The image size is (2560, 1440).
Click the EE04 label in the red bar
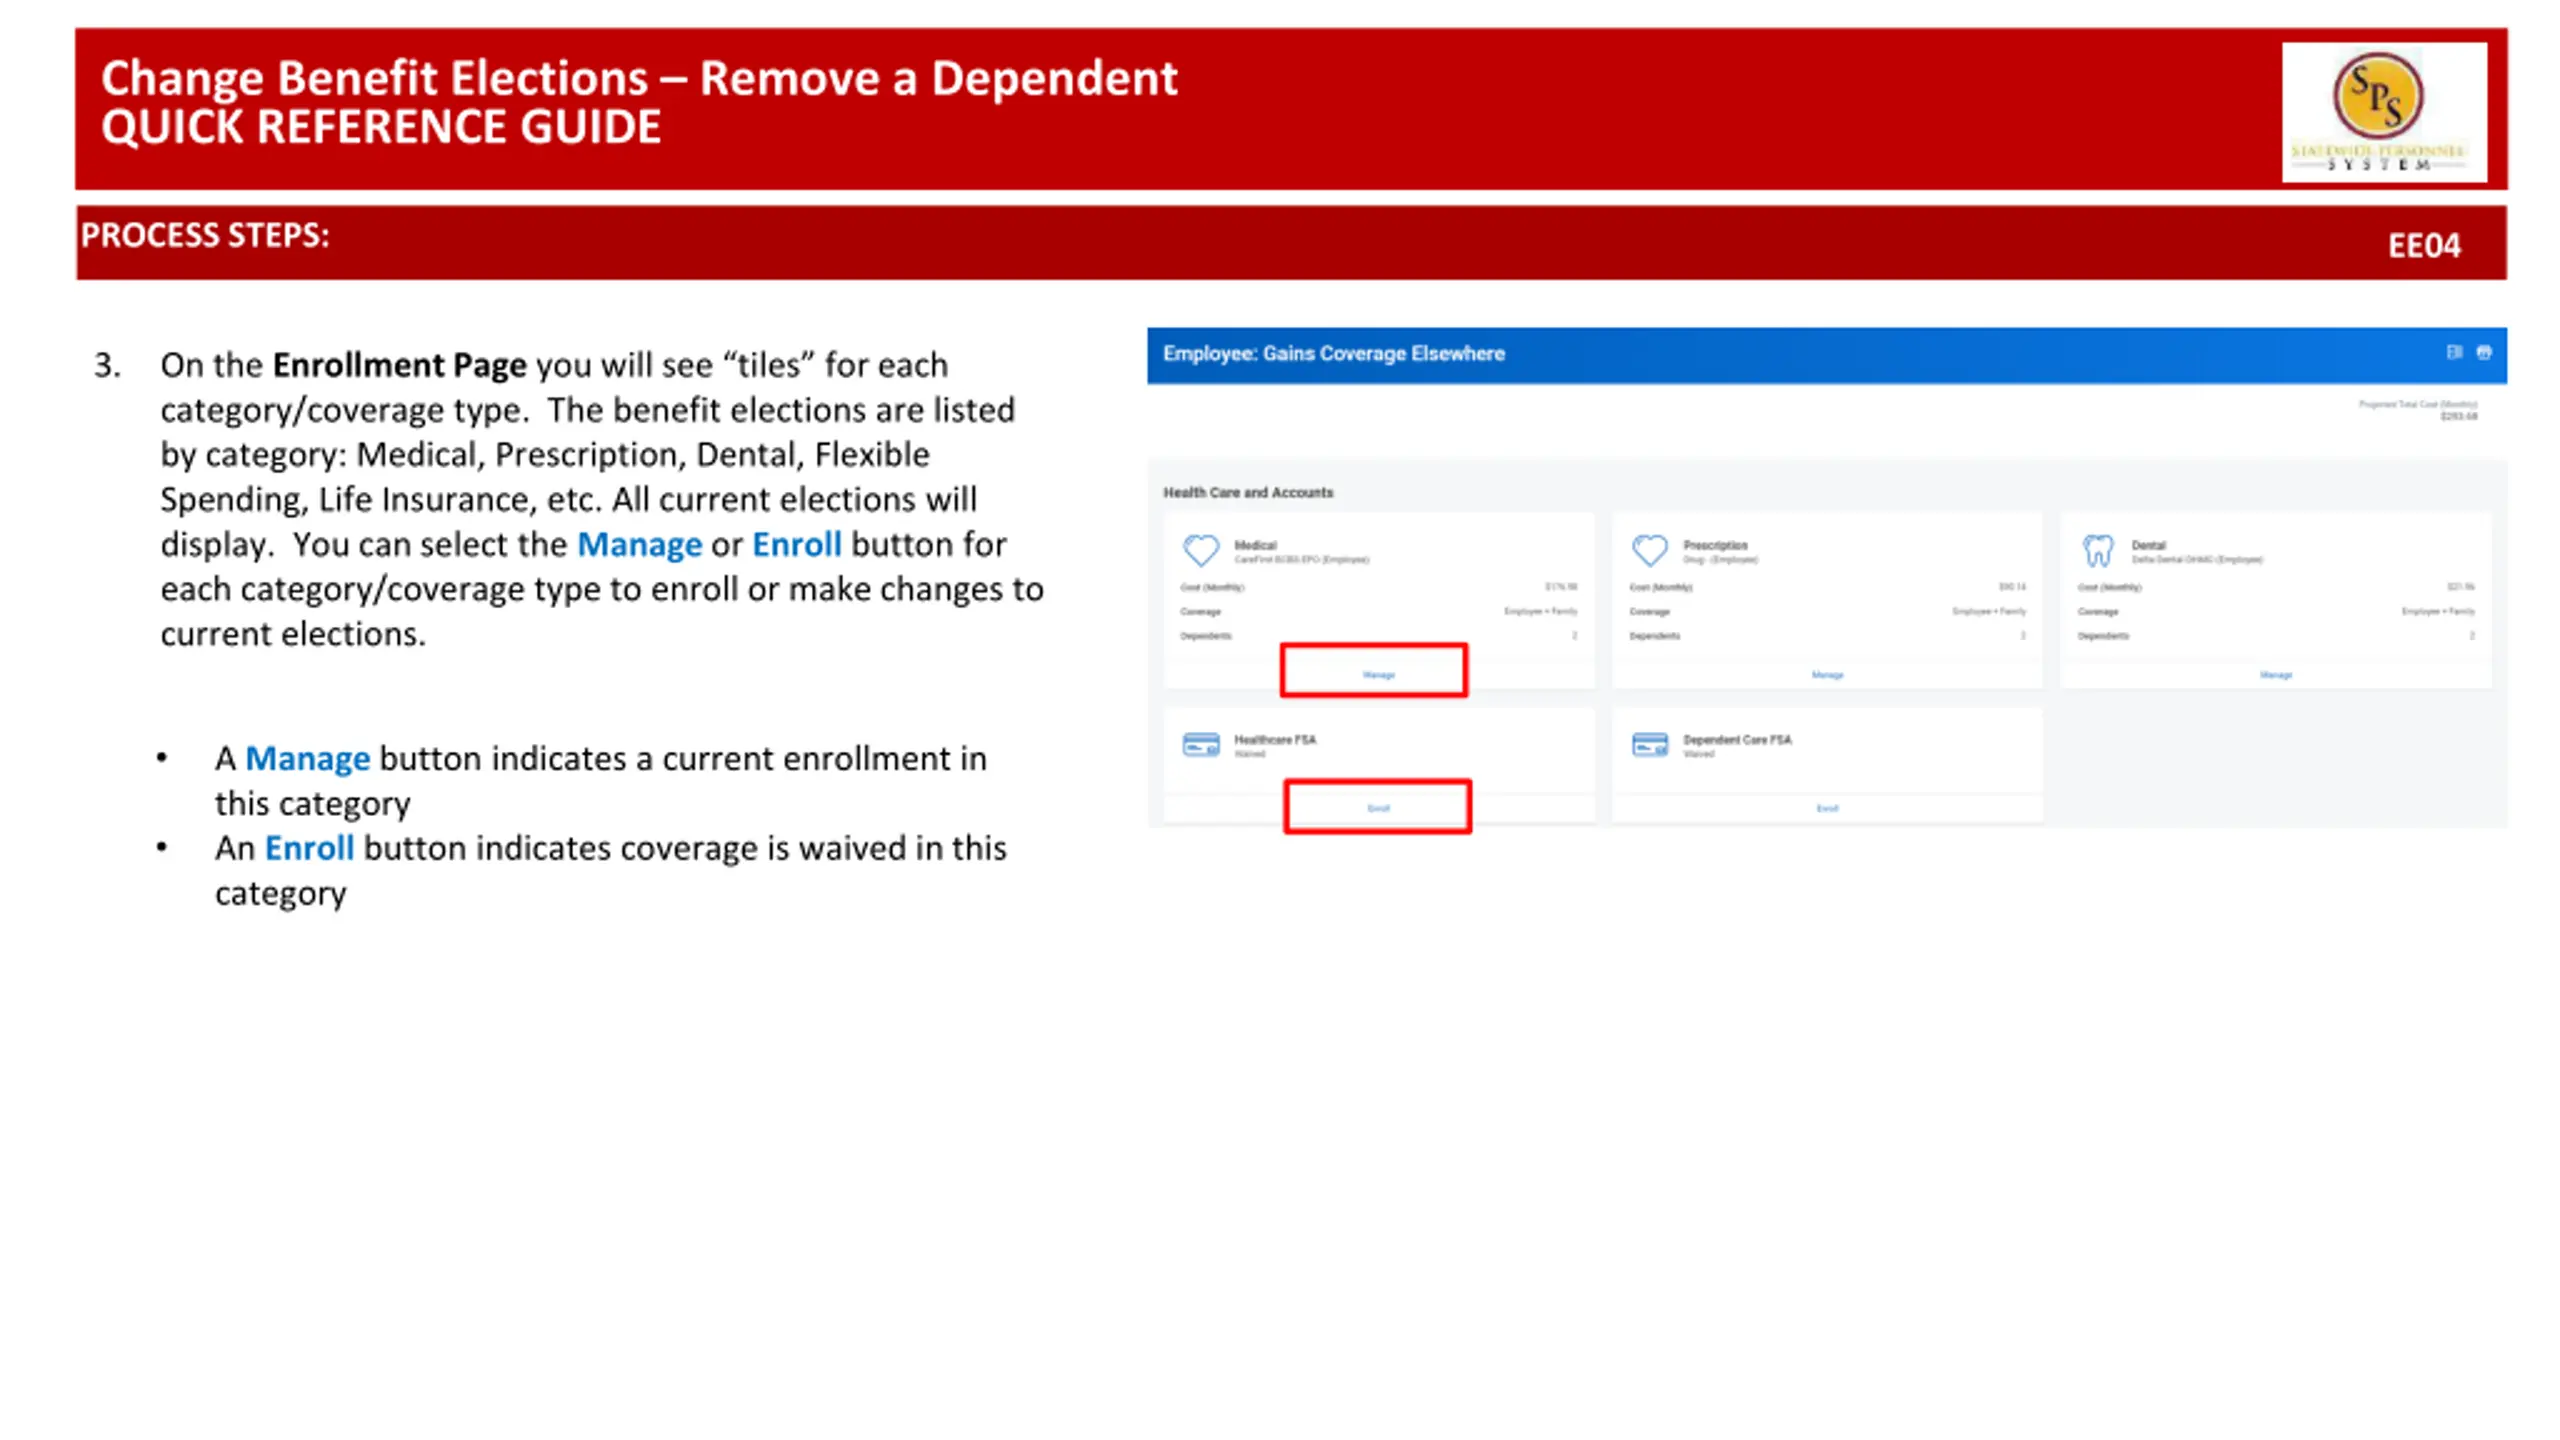pos(2424,245)
